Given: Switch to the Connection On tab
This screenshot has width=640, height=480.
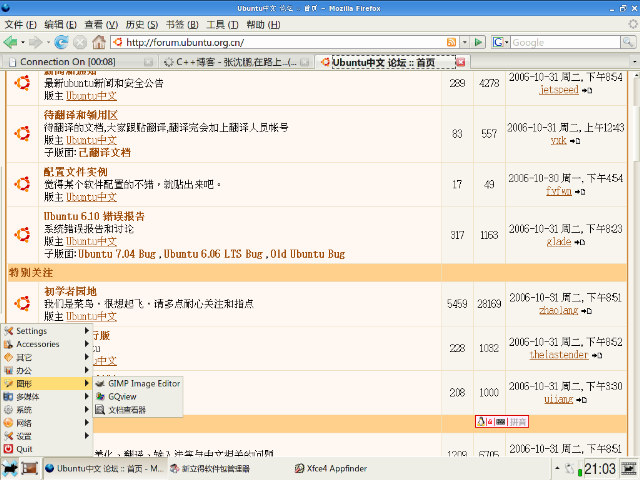Looking at the screenshot, I should [x=68, y=62].
